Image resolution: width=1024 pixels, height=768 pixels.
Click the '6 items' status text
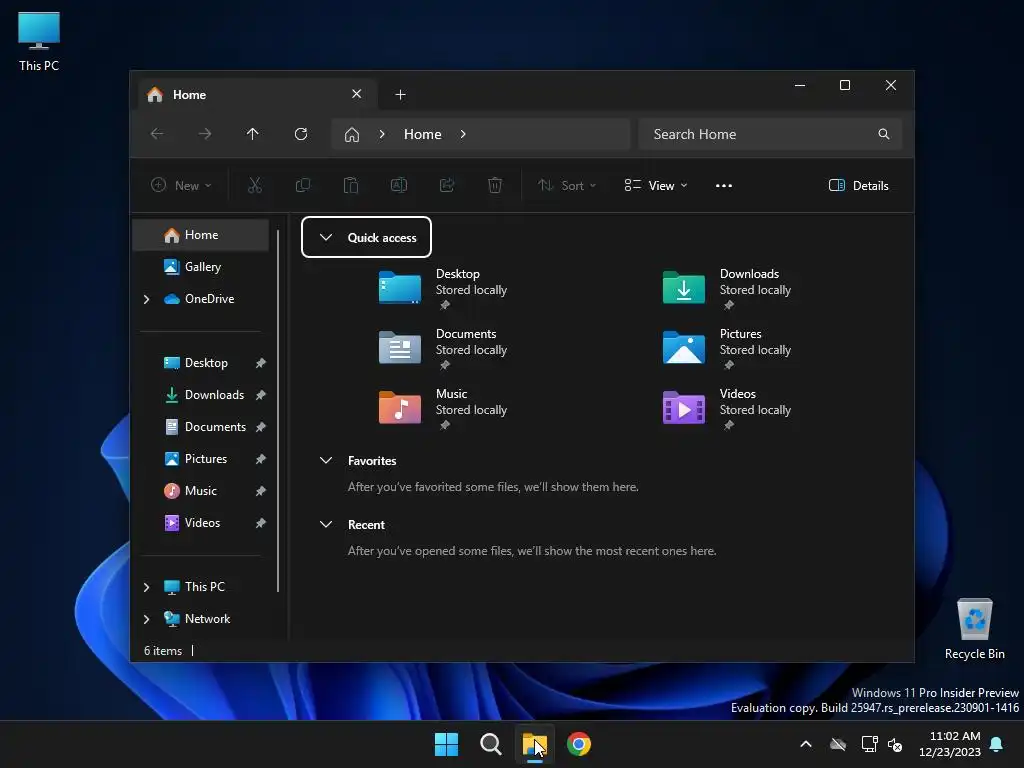click(x=163, y=651)
